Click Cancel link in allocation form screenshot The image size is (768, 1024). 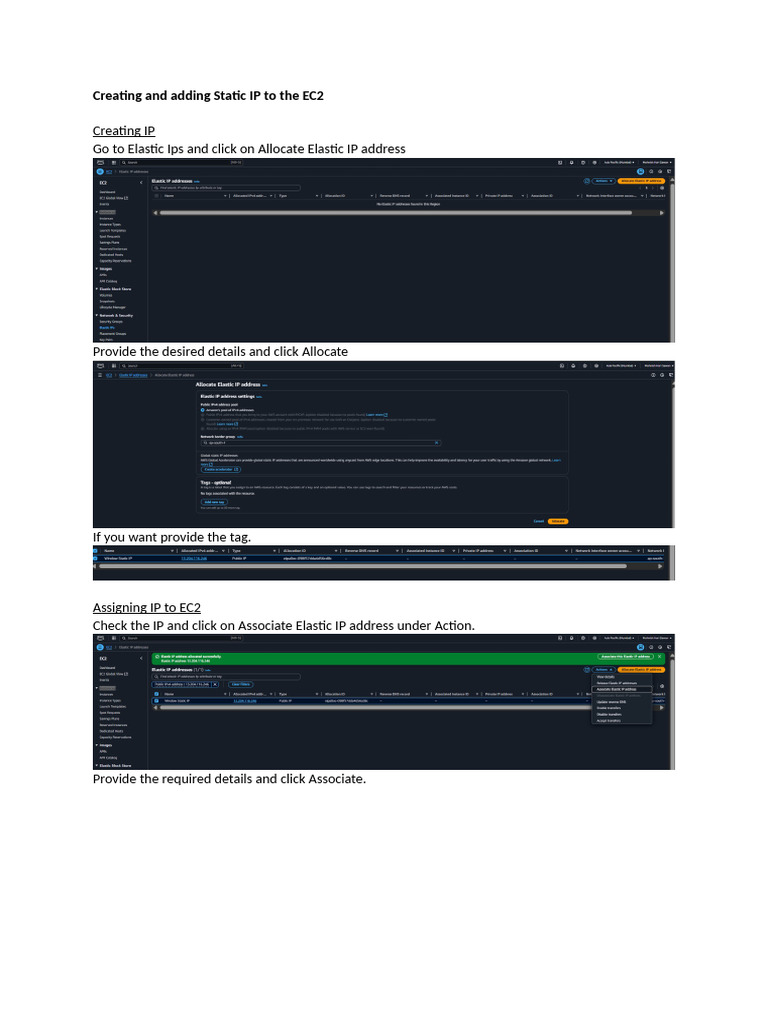[539, 521]
